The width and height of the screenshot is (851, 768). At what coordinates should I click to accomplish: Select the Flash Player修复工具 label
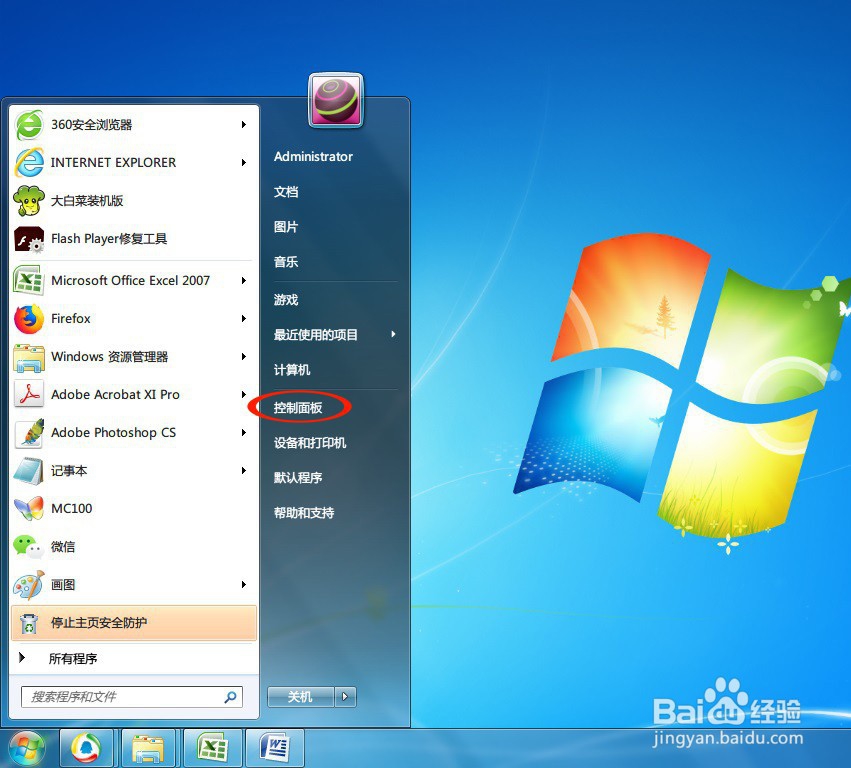tap(109, 239)
